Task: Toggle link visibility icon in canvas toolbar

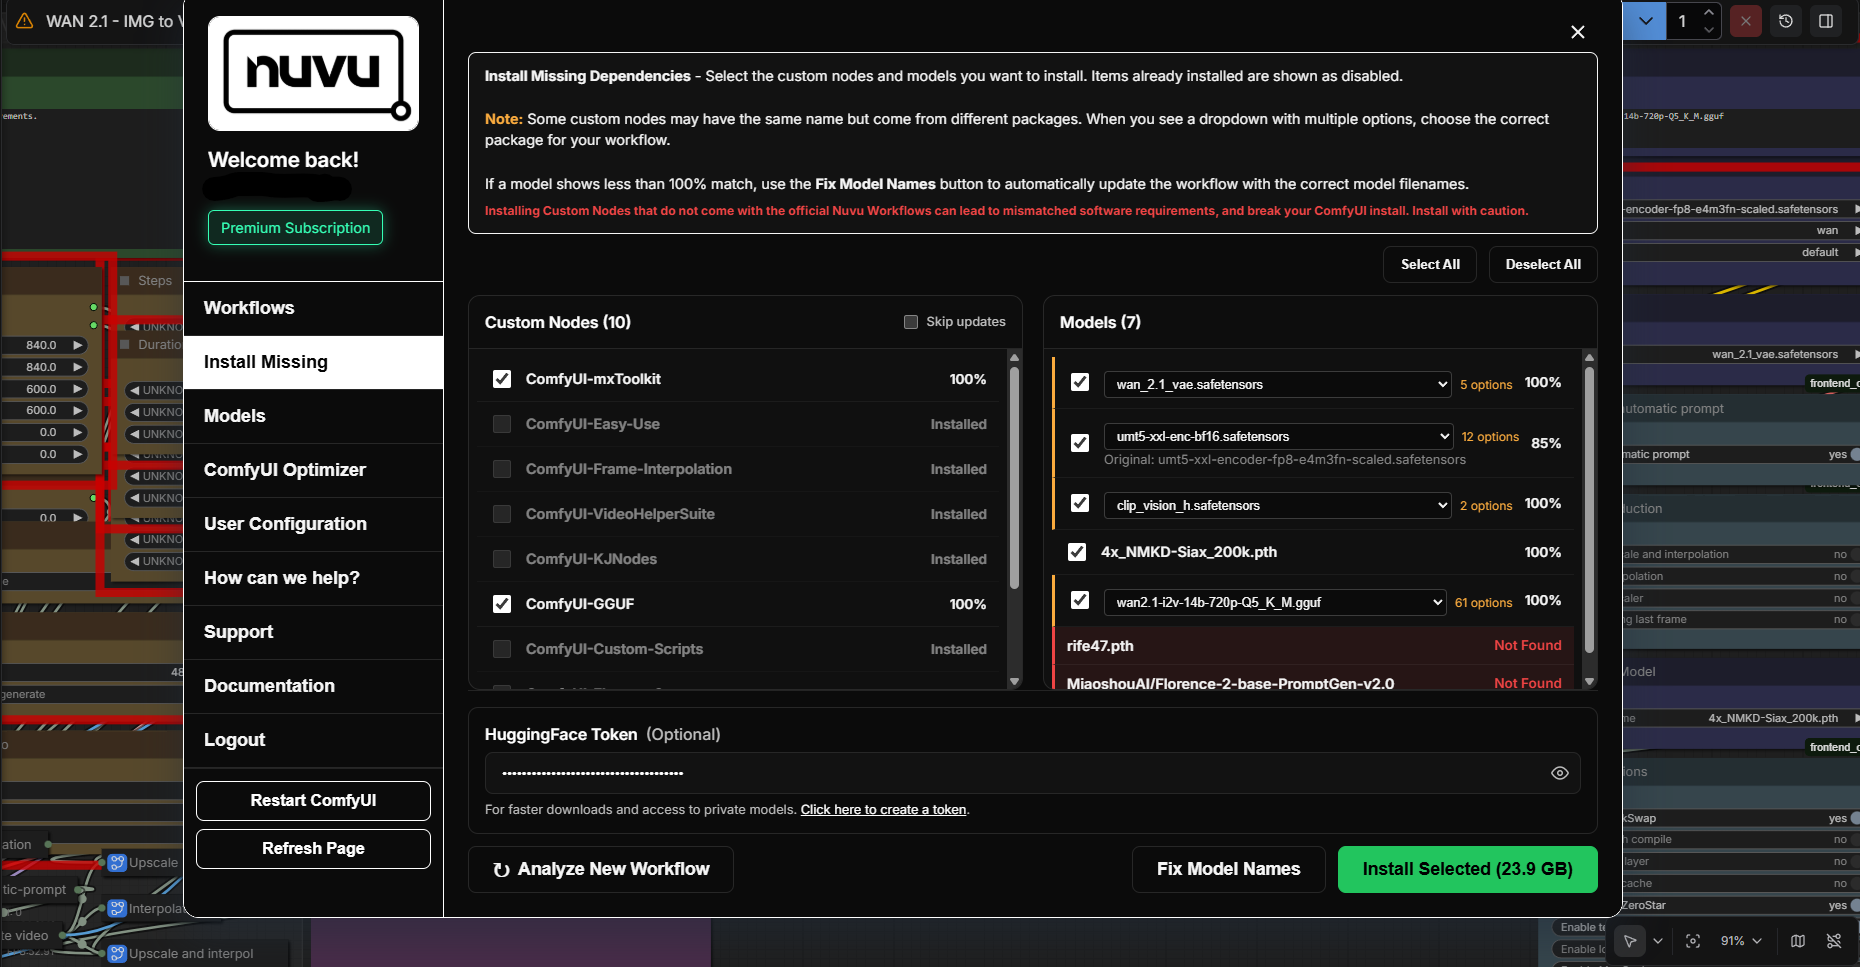Action: (1834, 941)
